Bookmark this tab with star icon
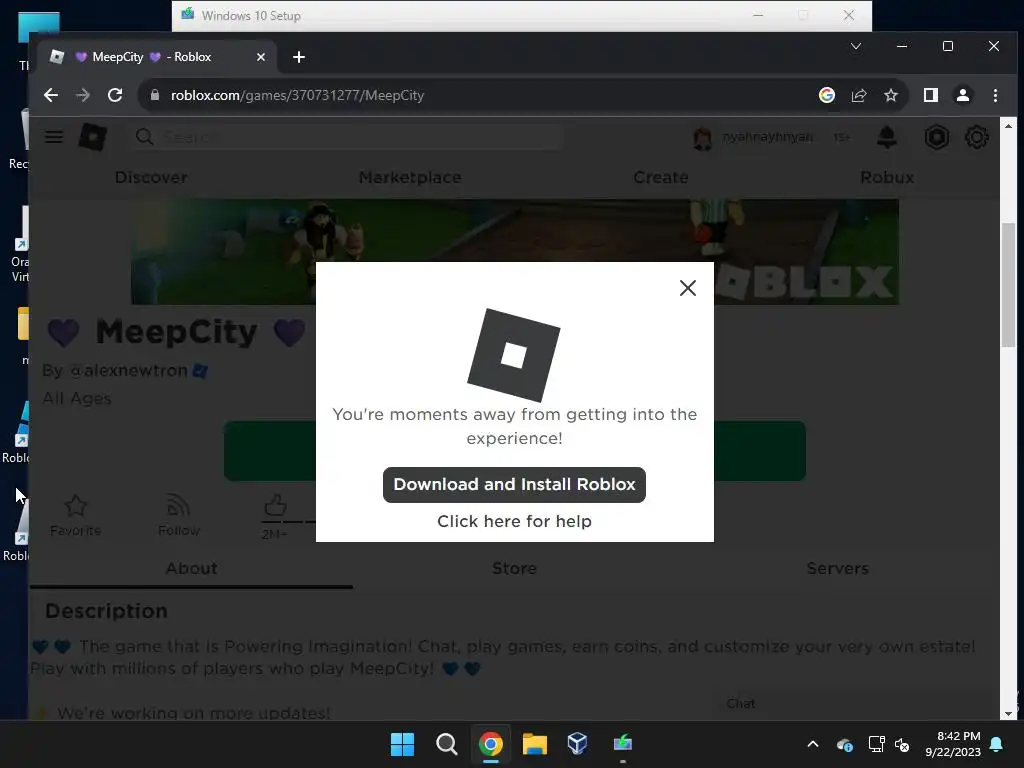This screenshot has height=768, width=1024. click(x=891, y=95)
